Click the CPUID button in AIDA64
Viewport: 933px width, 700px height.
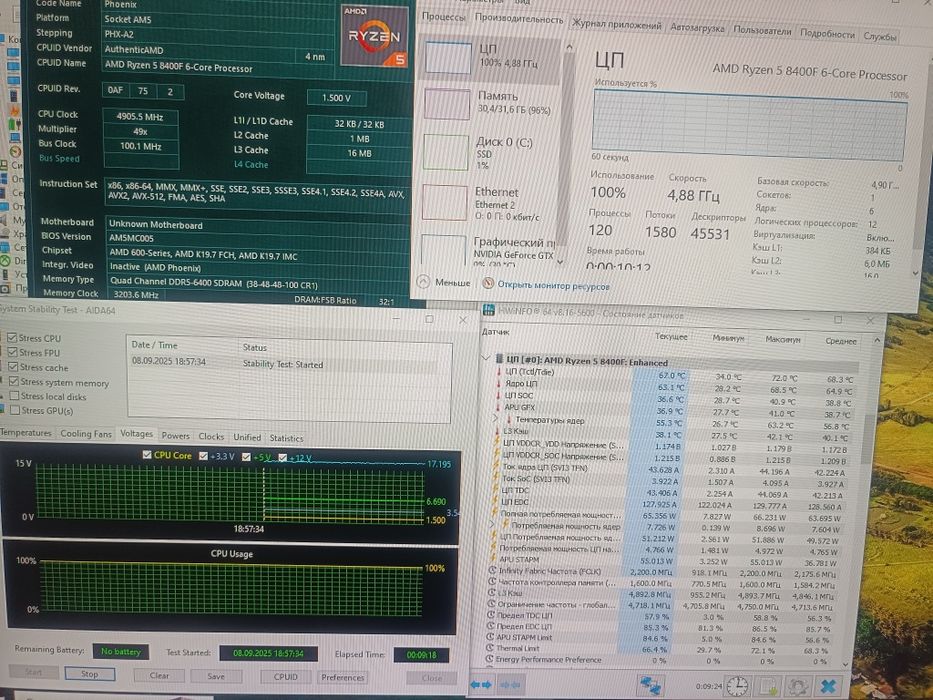pyautogui.click(x=286, y=677)
